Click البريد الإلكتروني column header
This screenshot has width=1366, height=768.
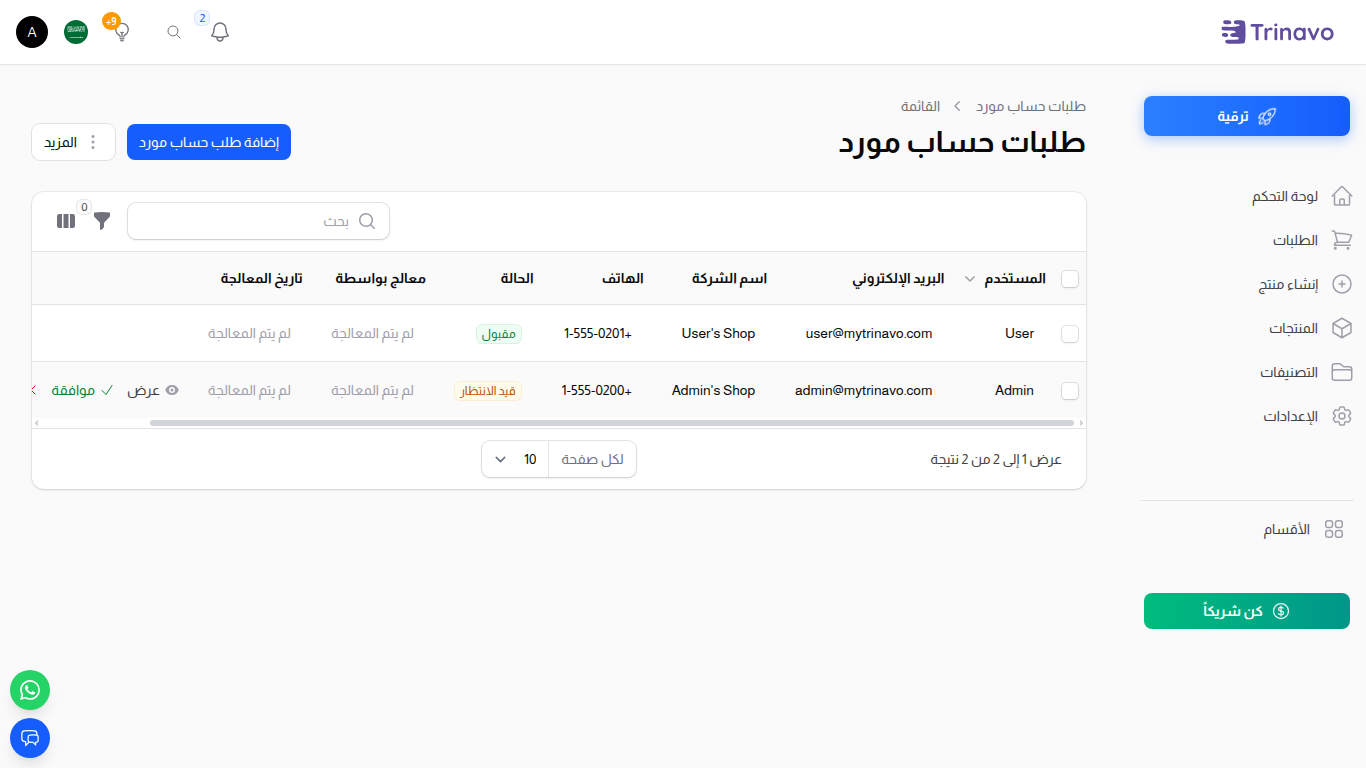898,279
